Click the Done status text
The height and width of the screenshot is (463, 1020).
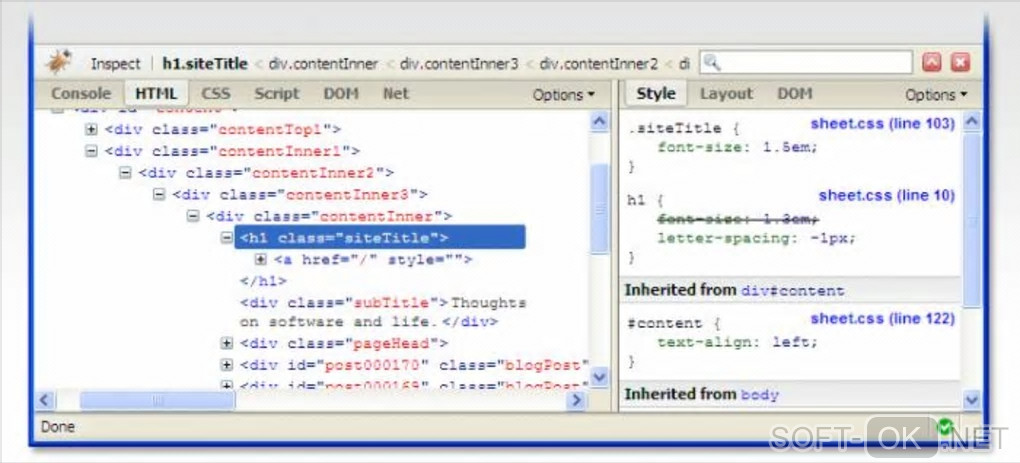click(58, 427)
